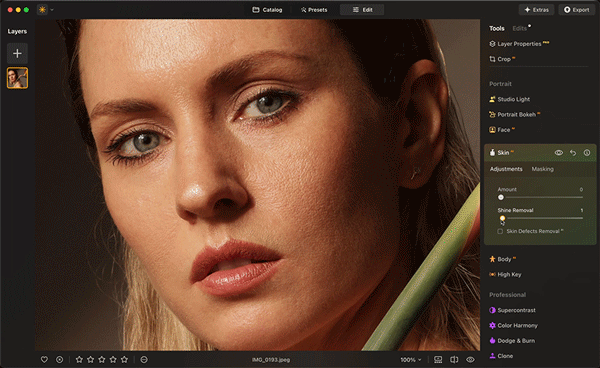Click the Portrait section heading
The width and height of the screenshot is (600, 368).
[500, 84]
